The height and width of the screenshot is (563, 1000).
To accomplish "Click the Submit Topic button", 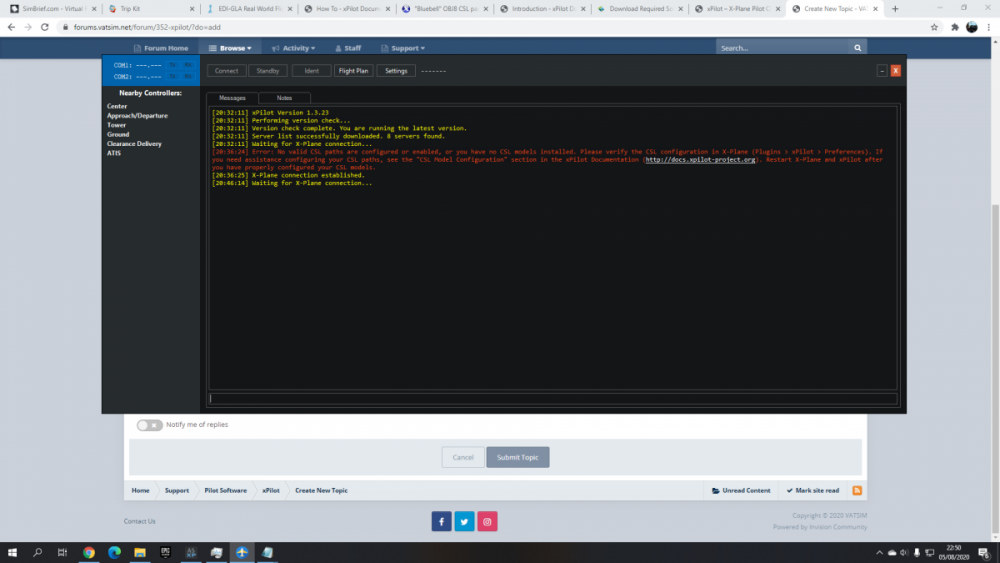I will tap(517, 457).
